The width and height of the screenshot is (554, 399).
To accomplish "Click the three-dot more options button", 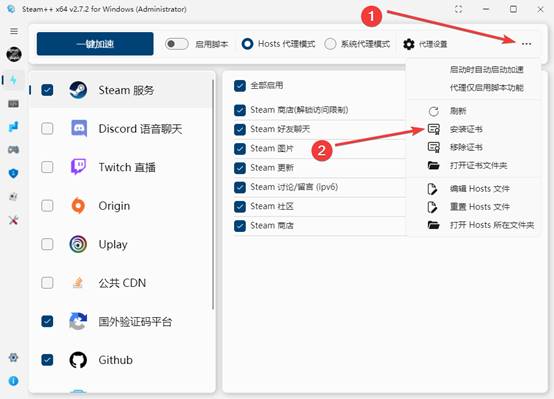I will (526, 44).
